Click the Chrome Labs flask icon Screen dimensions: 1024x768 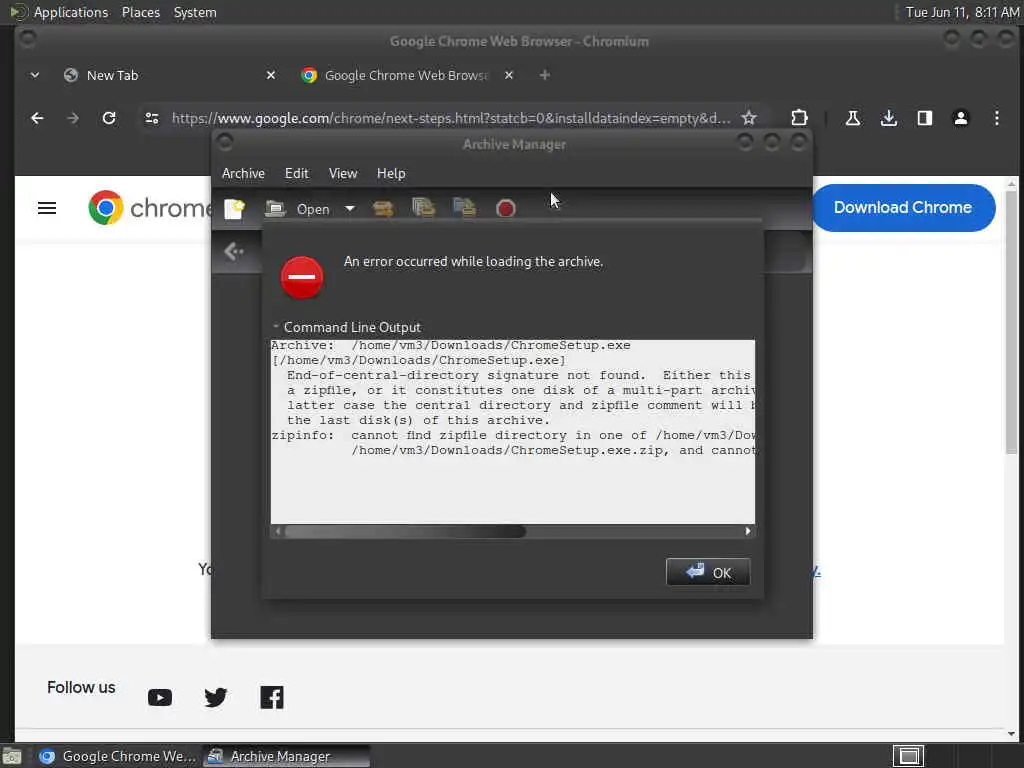tap(852, 118)
